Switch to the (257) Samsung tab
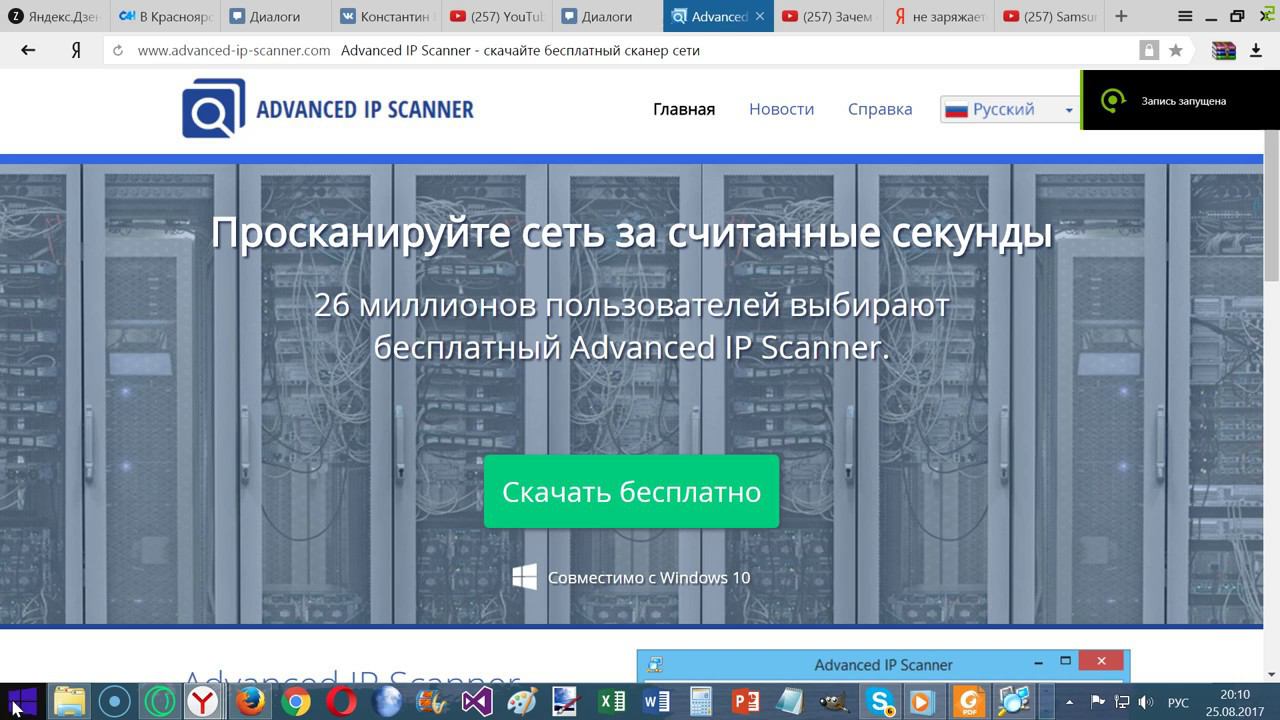Screen dimensions: 1280x720 point(1050,16)
